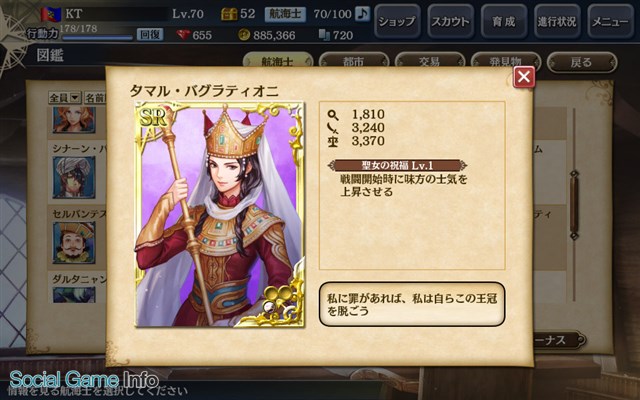The width and height of the screenshot is (640, 400).
Task: Click the 回復 action recovery button
Action: (x=150, y=34)
